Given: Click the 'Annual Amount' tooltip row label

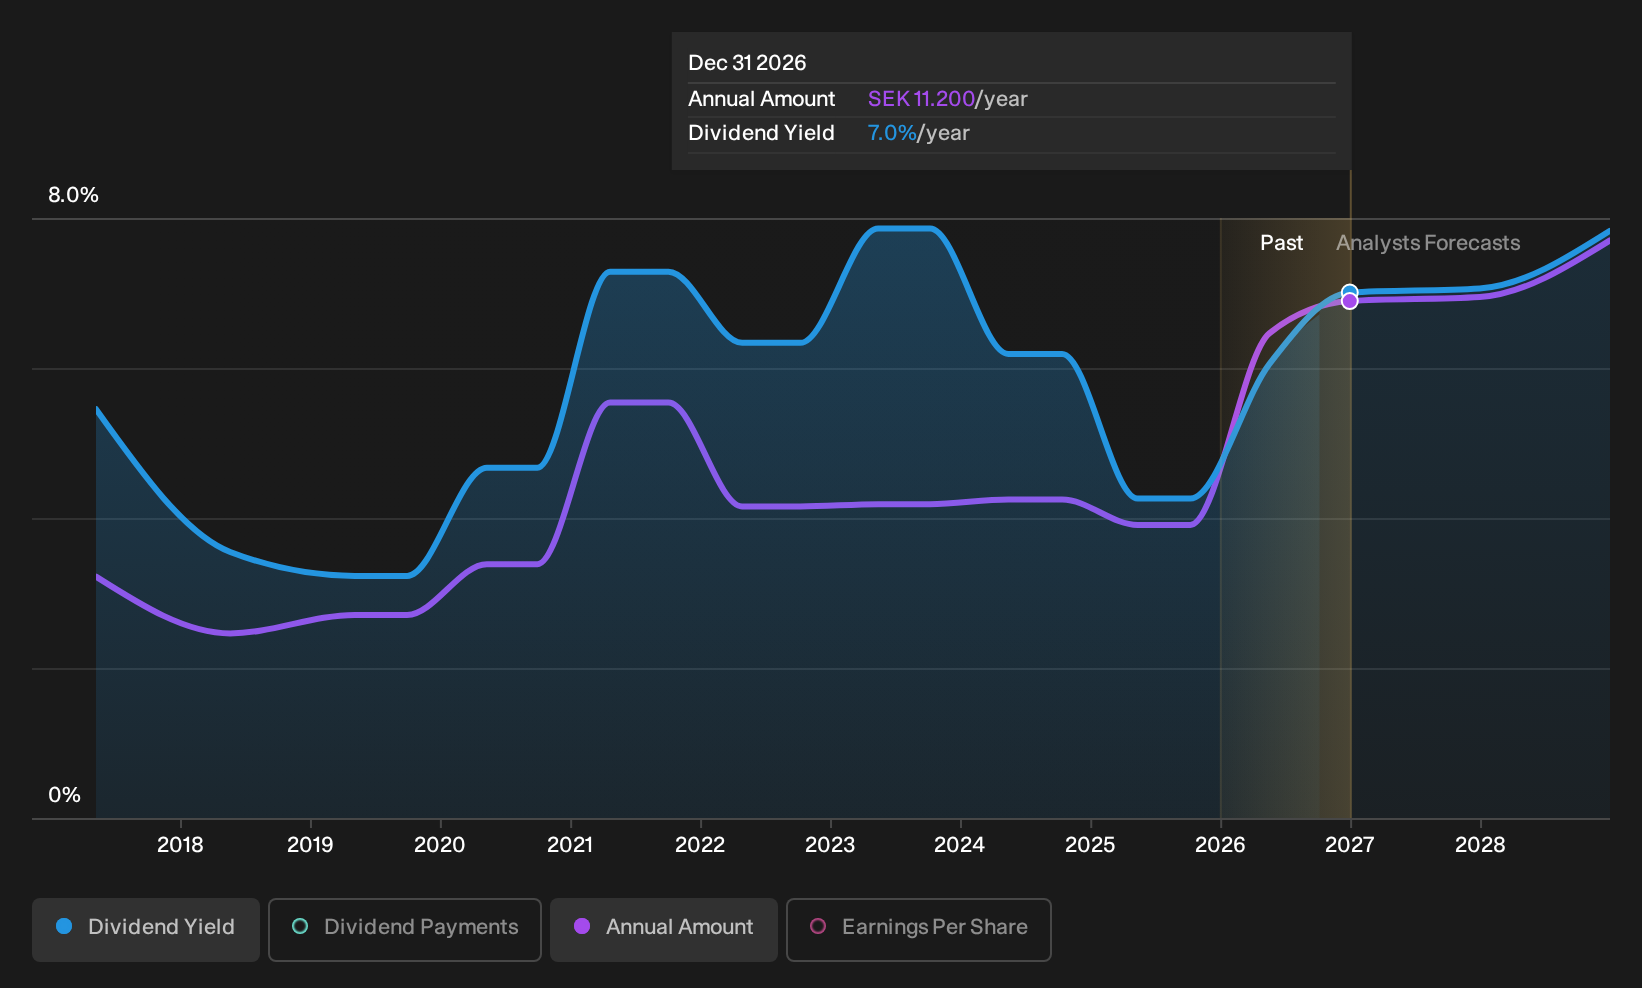Looking at the screenshot, I should (x=761, y=99).
